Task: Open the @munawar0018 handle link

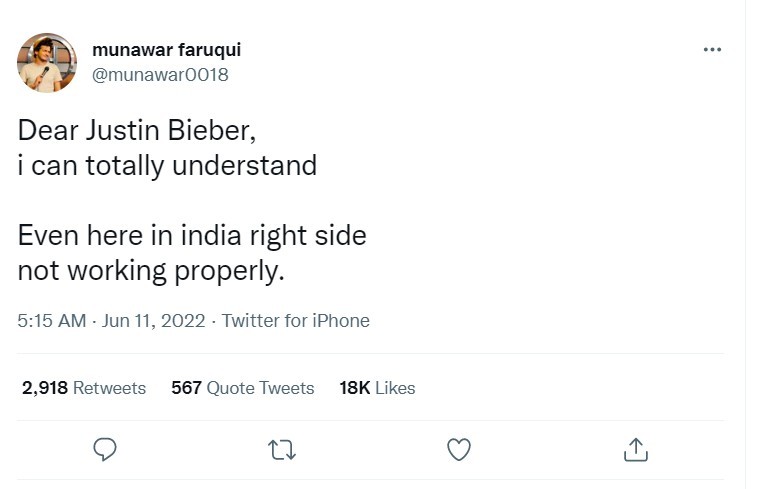Action: pos(160,75)
